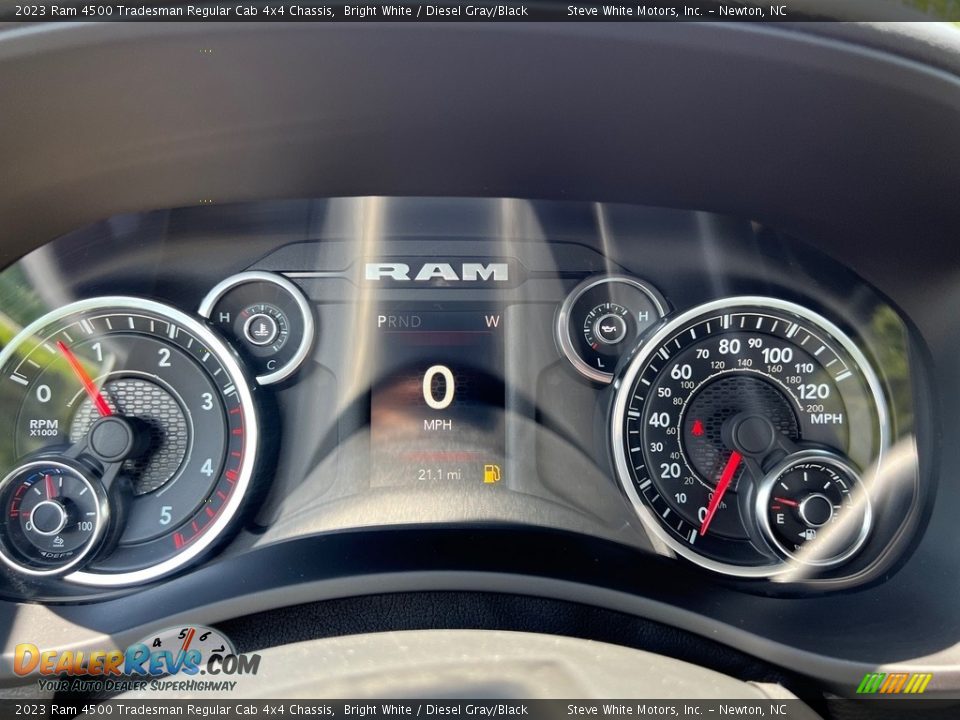Click the tachometer red needle
The image size is (960, 720).
[84, 379]
